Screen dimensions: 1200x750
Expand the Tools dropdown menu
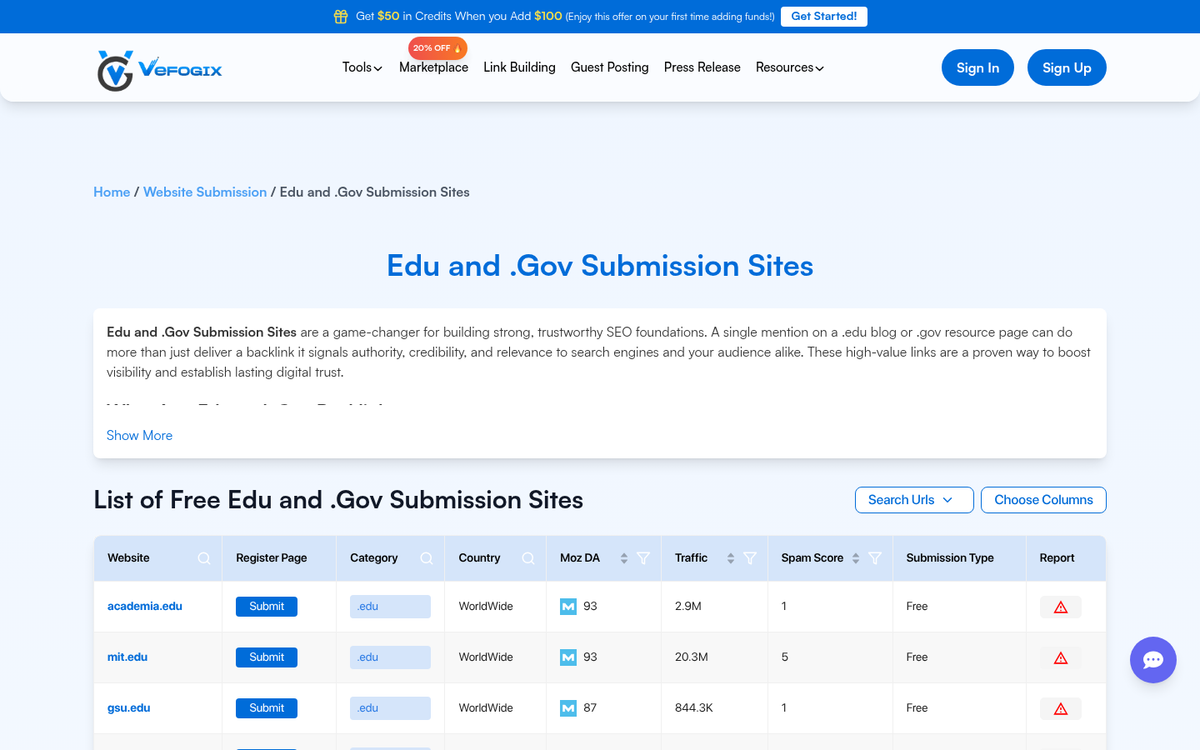point(361,67)
